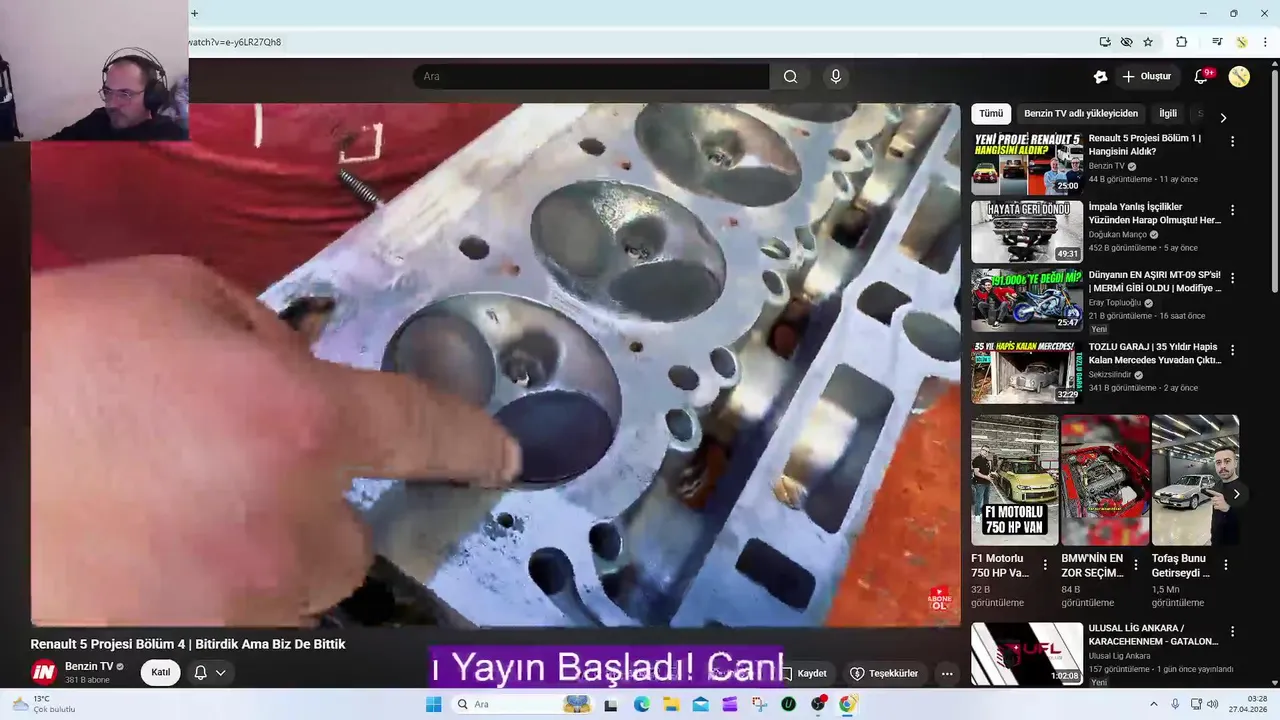Click the Katıl join button

pos(161,672)
